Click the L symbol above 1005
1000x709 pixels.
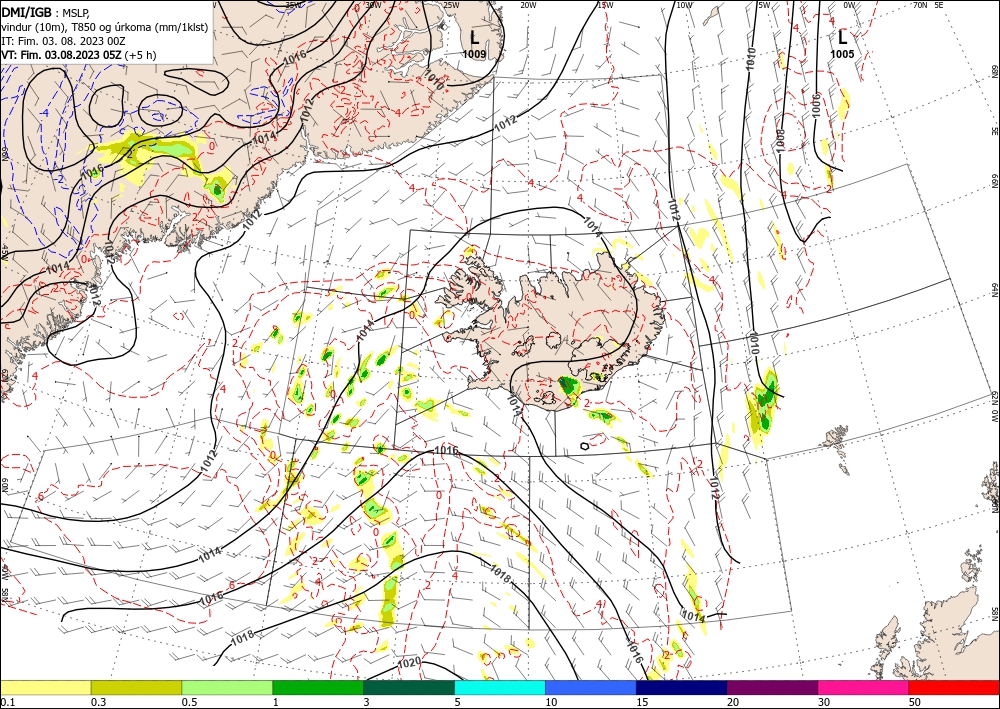(x=842, y=37)
